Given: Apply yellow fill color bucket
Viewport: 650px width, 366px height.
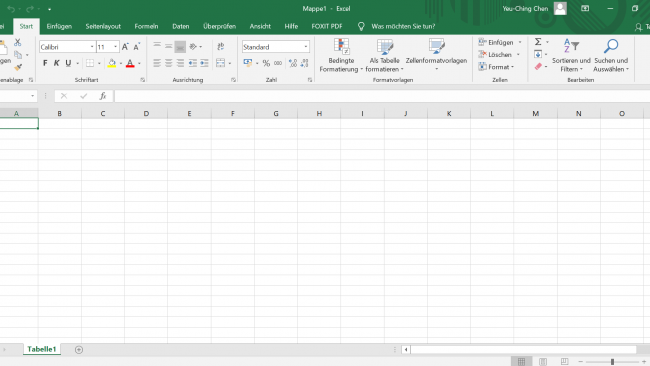Looking at the screenshot, I should pos(112,63).
